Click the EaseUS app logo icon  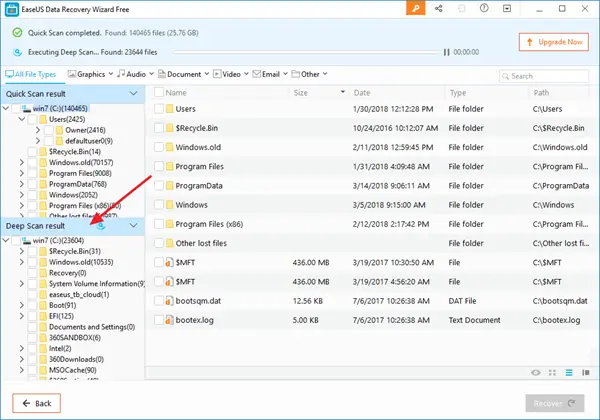(x=12, y=9)
